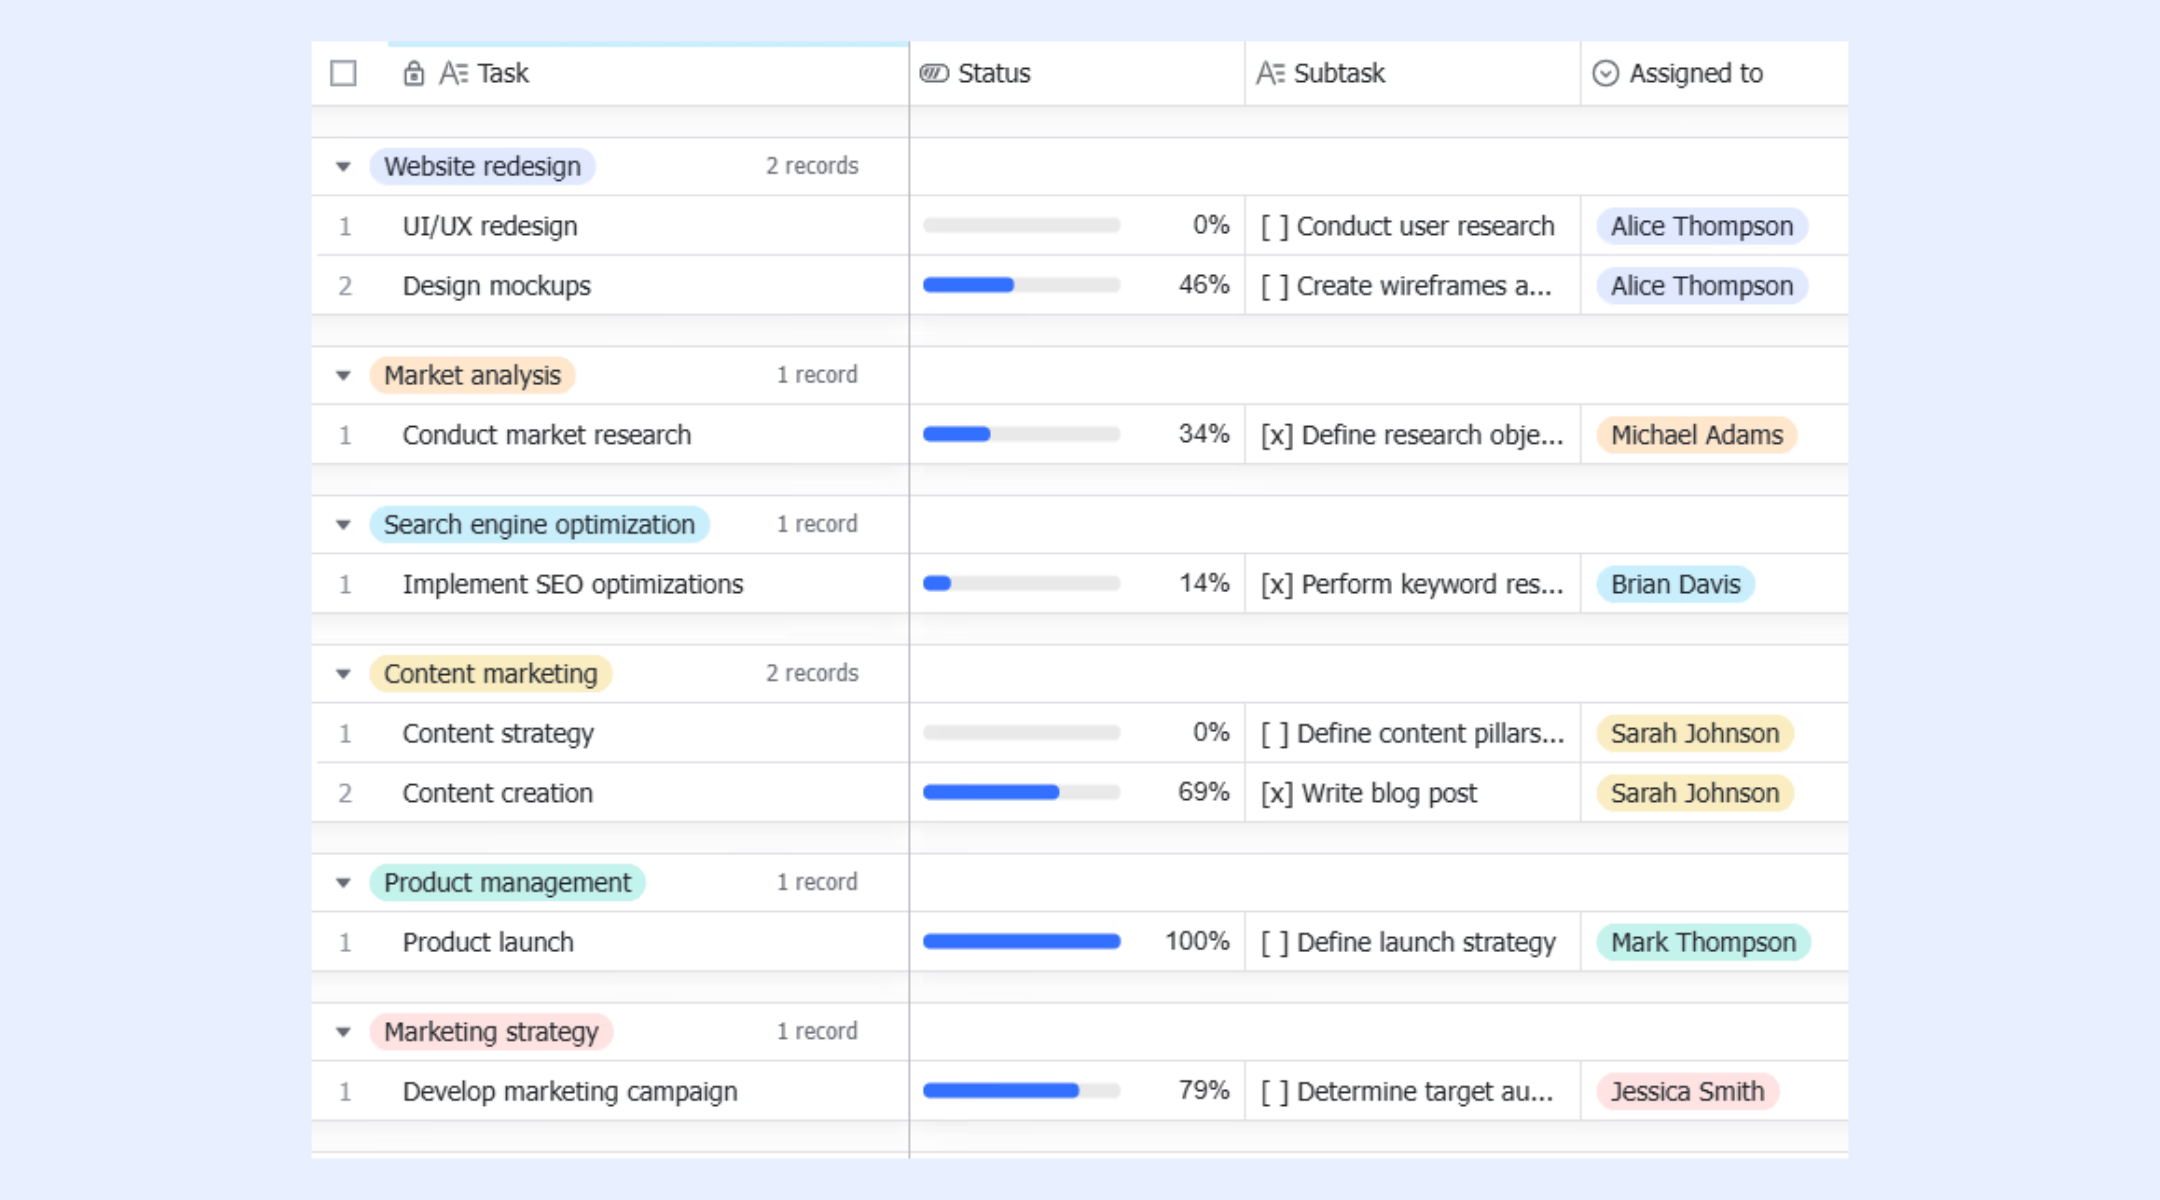Click the dropdown circle icon beside Assigned to
This screenshot has width=2160, height=1200.
click(x=1605, y=73)
